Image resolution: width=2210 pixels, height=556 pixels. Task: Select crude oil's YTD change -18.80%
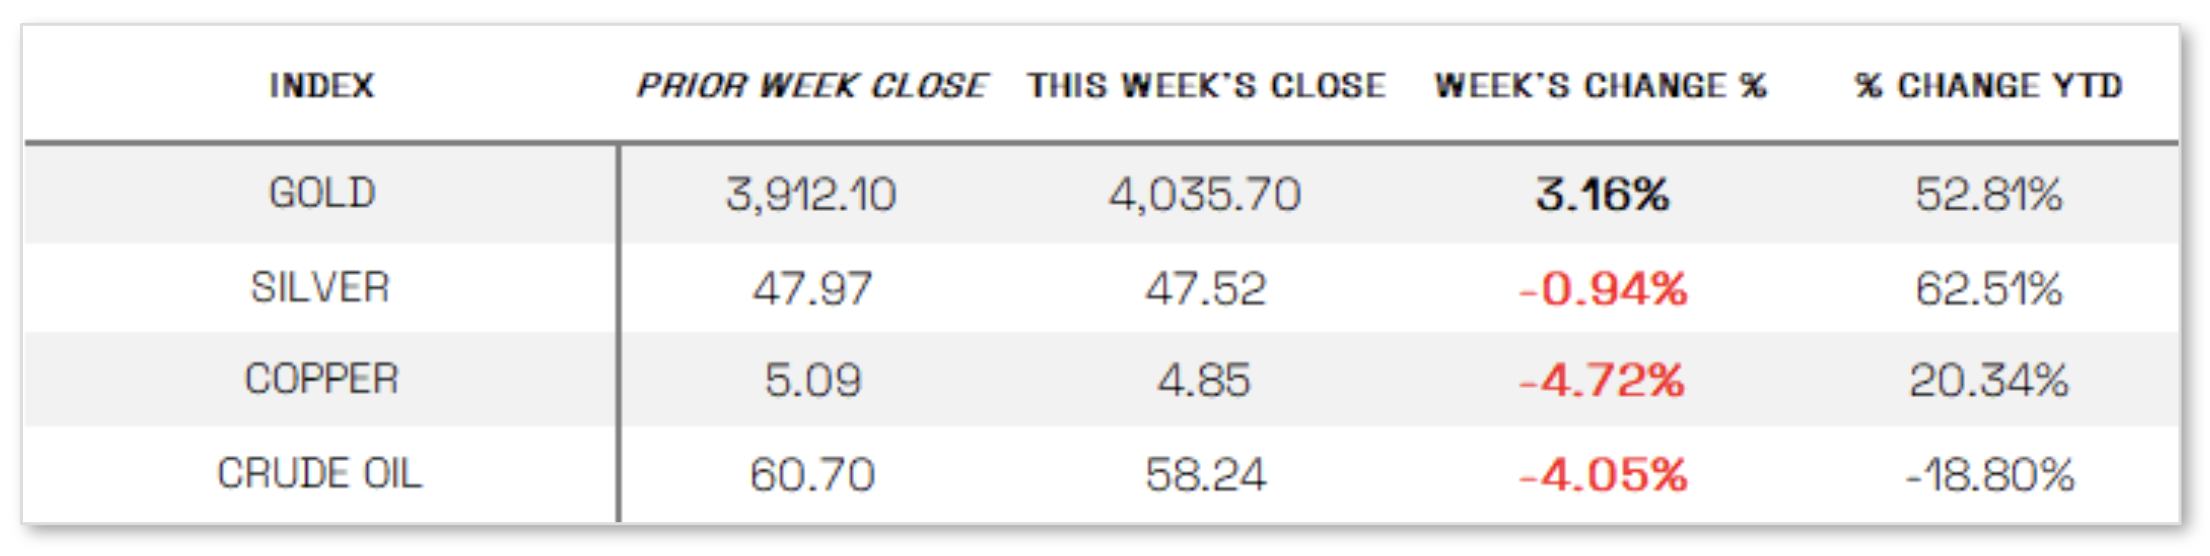click(1989, 474)
